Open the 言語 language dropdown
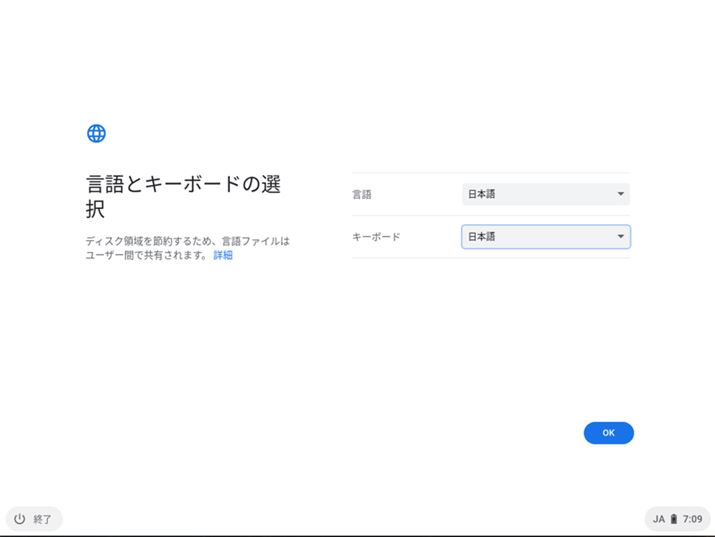Screen dimensions: 715x537 (546, 194)
